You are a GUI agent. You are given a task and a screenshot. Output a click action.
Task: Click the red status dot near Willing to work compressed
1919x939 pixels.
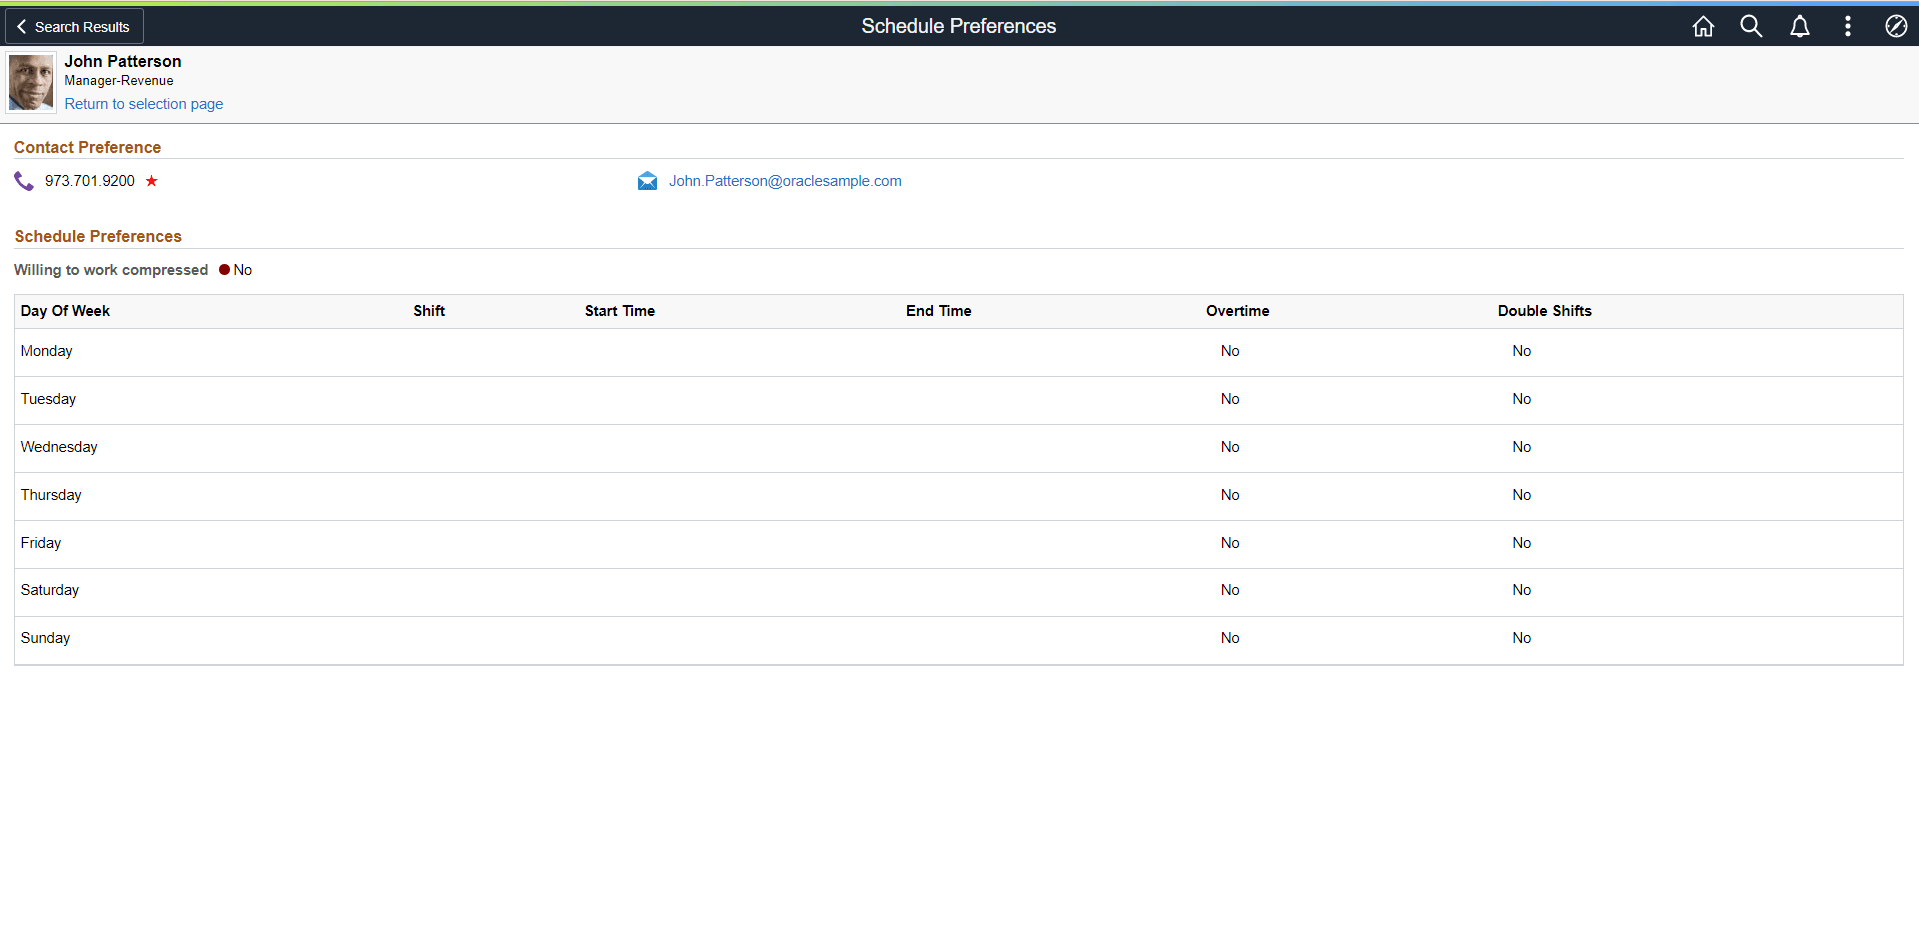(223, 269)
